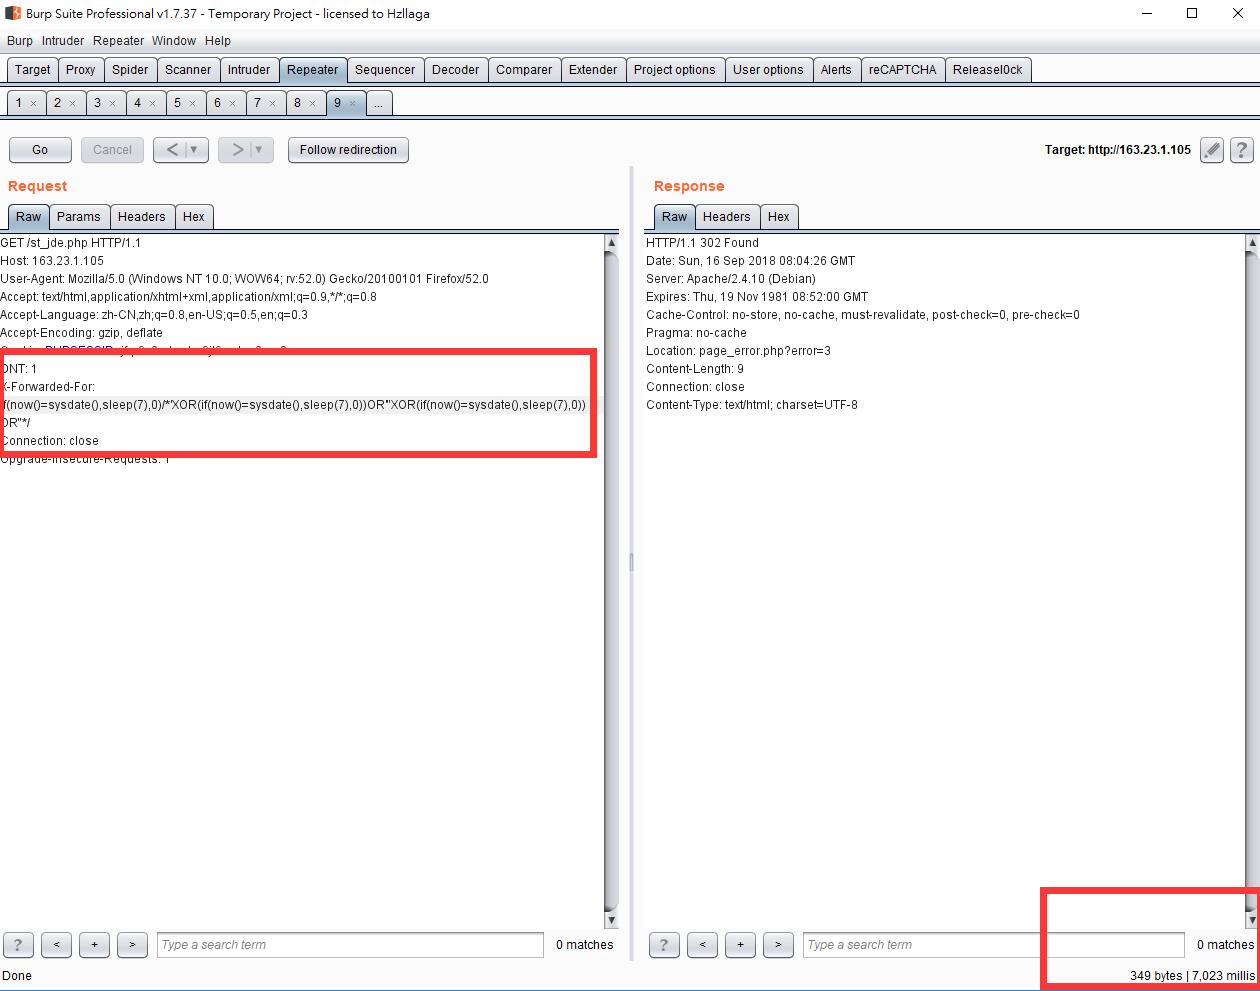
Task: Close Repeater tab 6 with its x
Action: tap(232, 103)
